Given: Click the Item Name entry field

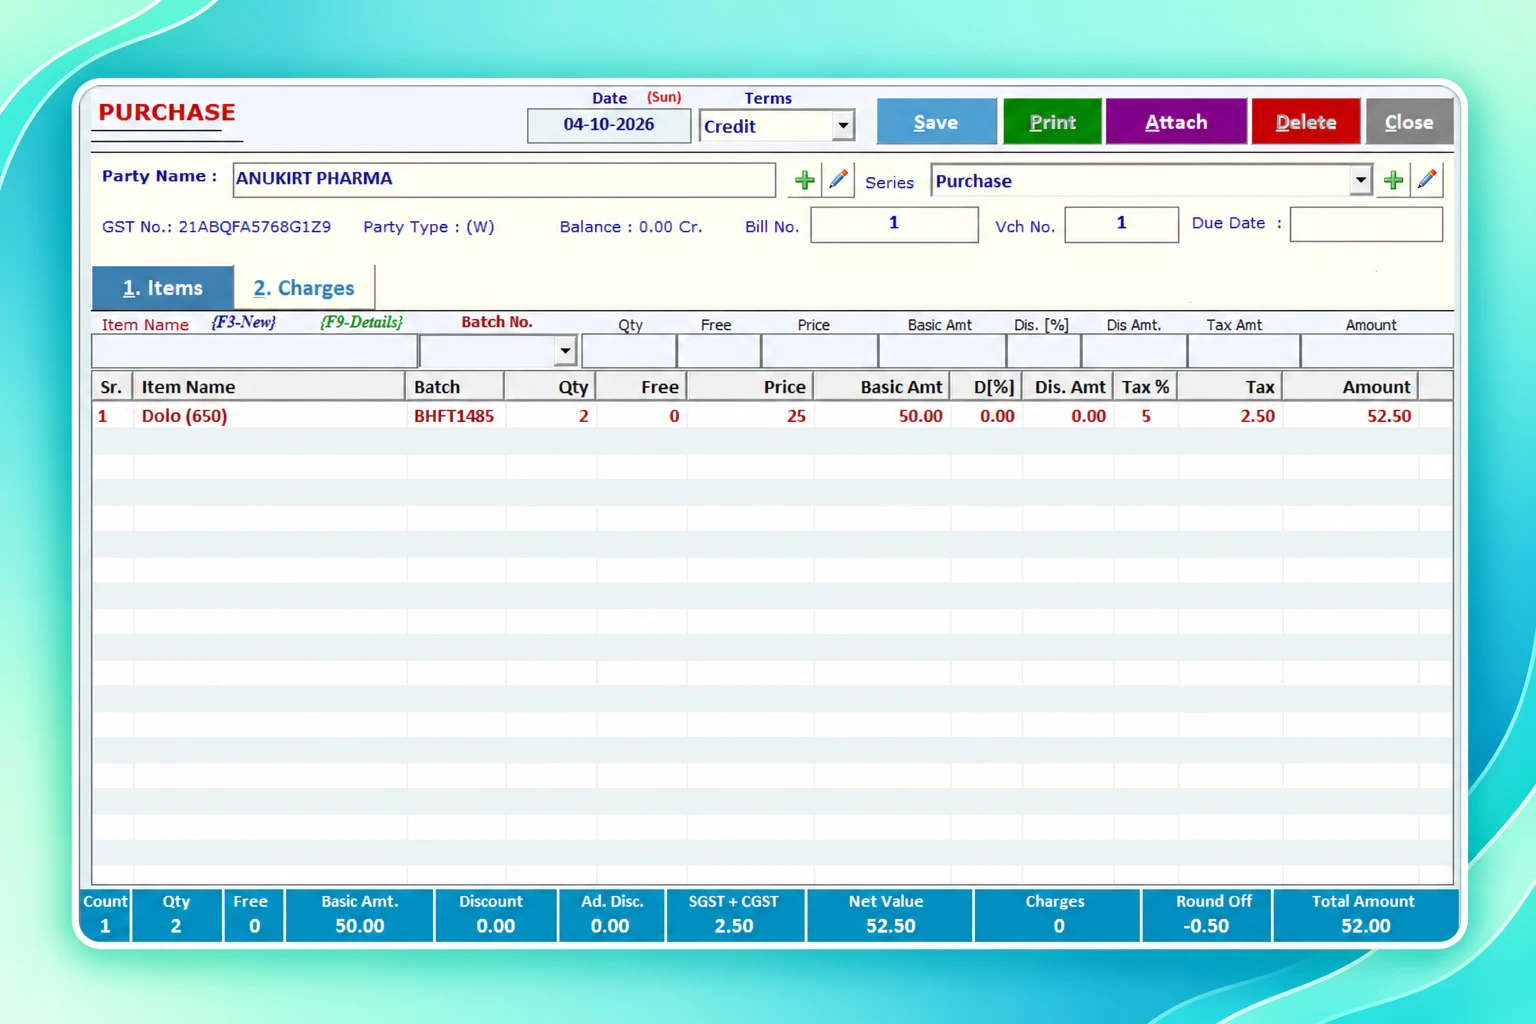Looking at the screenshot, I should pos(255,351).
